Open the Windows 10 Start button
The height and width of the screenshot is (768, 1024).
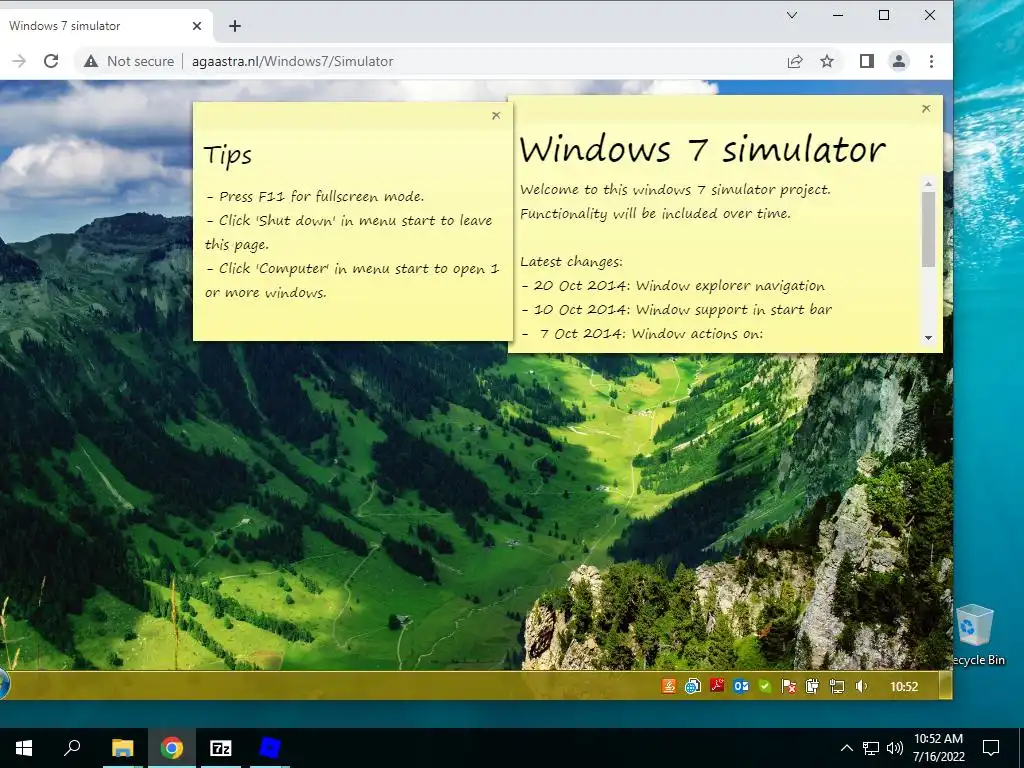tap(24, 748)
